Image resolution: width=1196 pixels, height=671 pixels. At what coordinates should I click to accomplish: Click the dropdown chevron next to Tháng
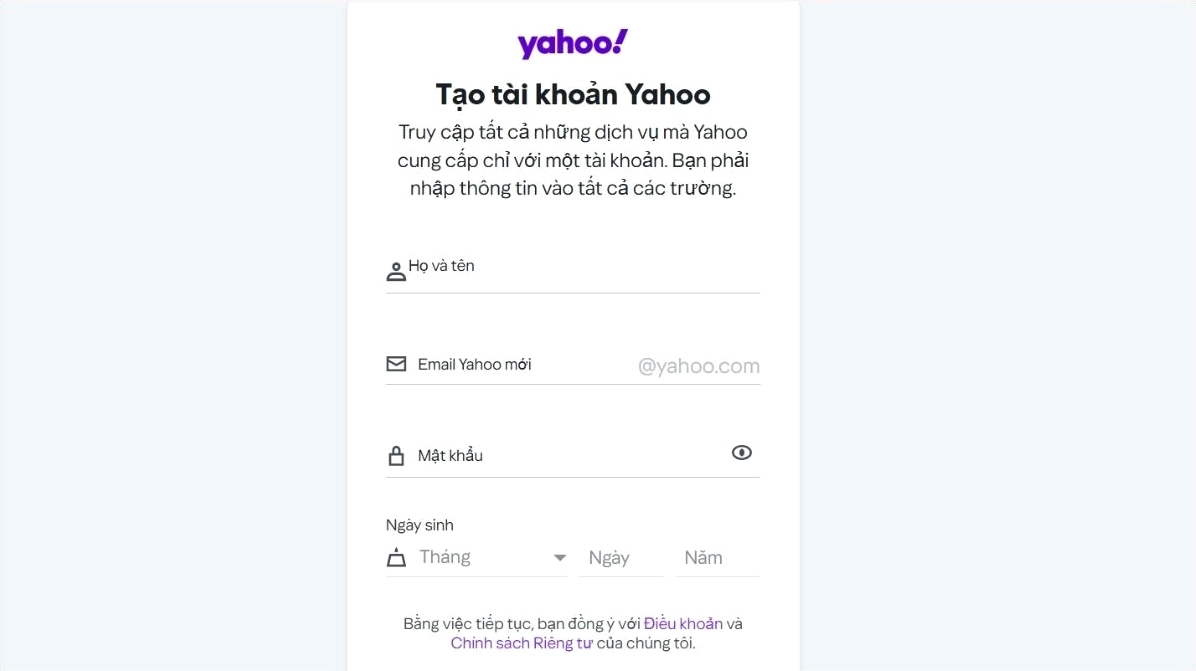coord(560,558)
